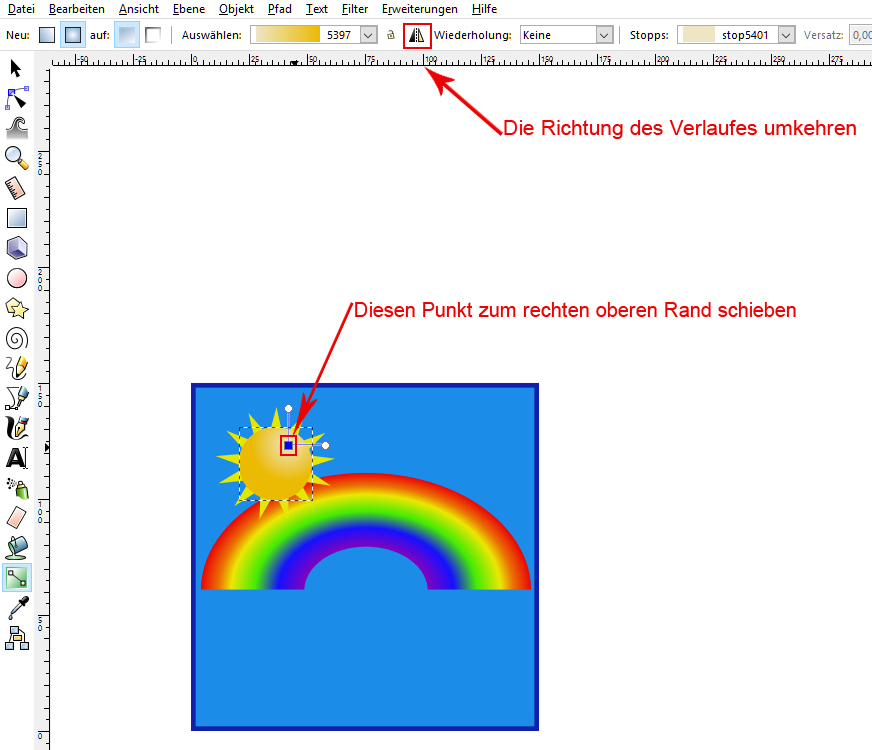This screenshot has width=872, height=750.
Task: Click the right white gradient radius handle
Action: pyautogui.click(x=326, y=445)
